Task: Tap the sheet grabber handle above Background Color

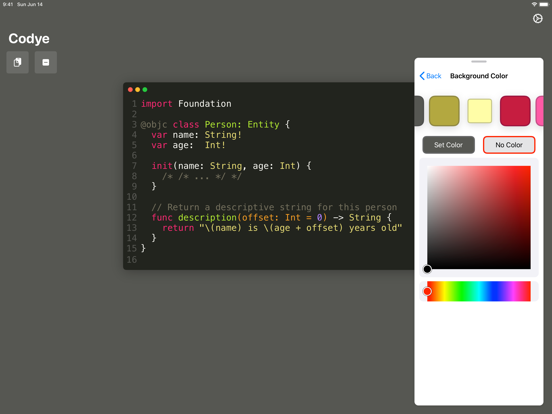Action: [x=479, y=62]
